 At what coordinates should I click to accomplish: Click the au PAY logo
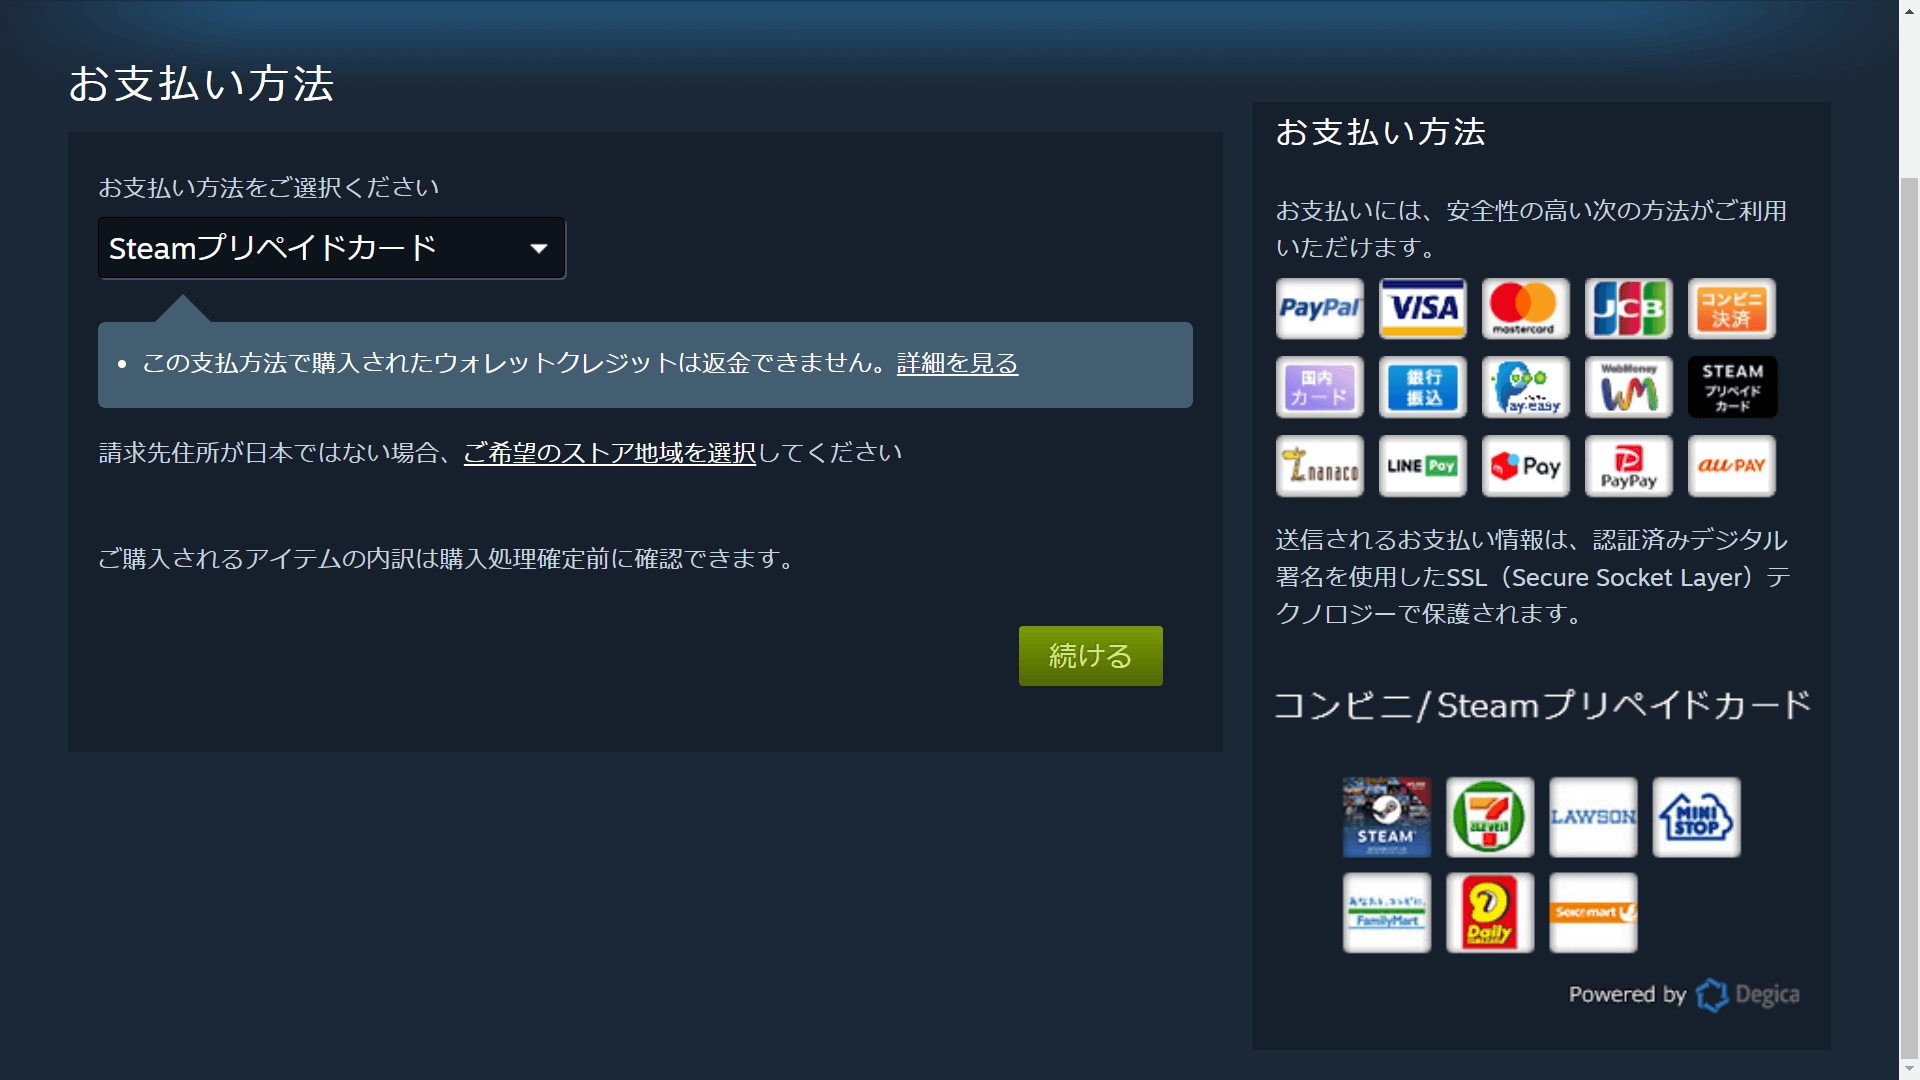(x=1731, y=466)
